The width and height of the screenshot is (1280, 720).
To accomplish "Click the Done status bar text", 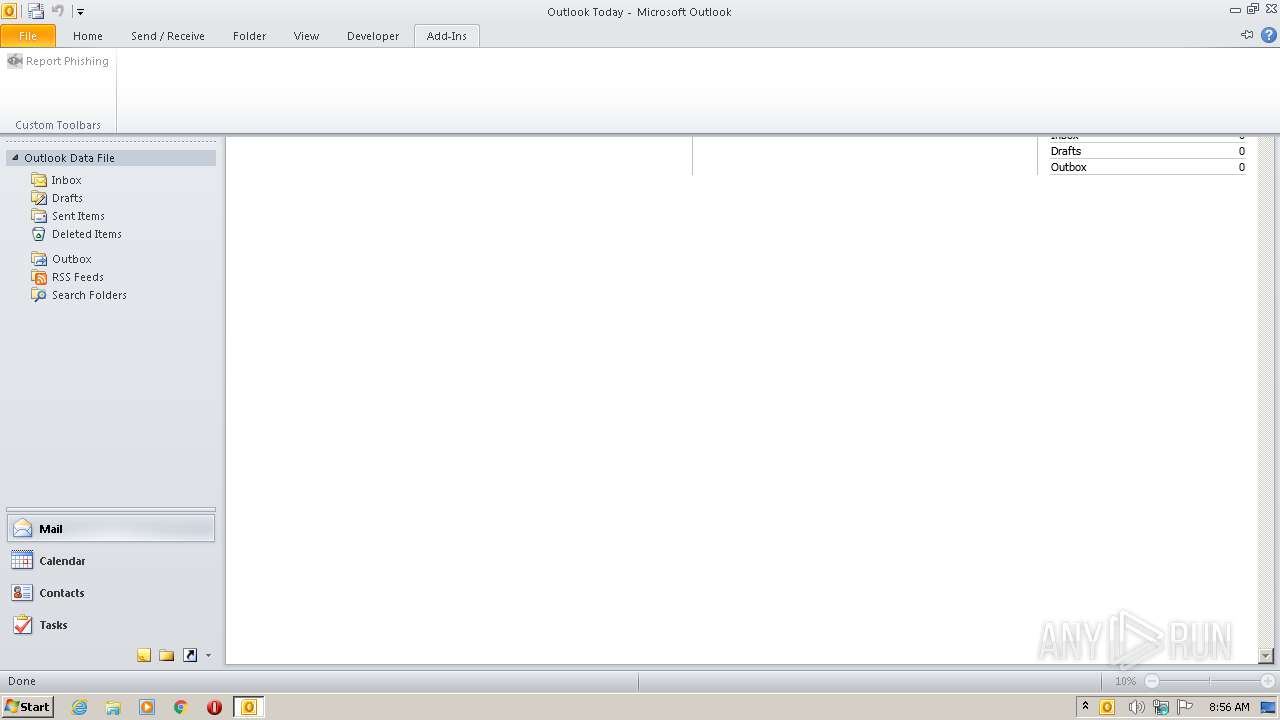I will 22,681.
